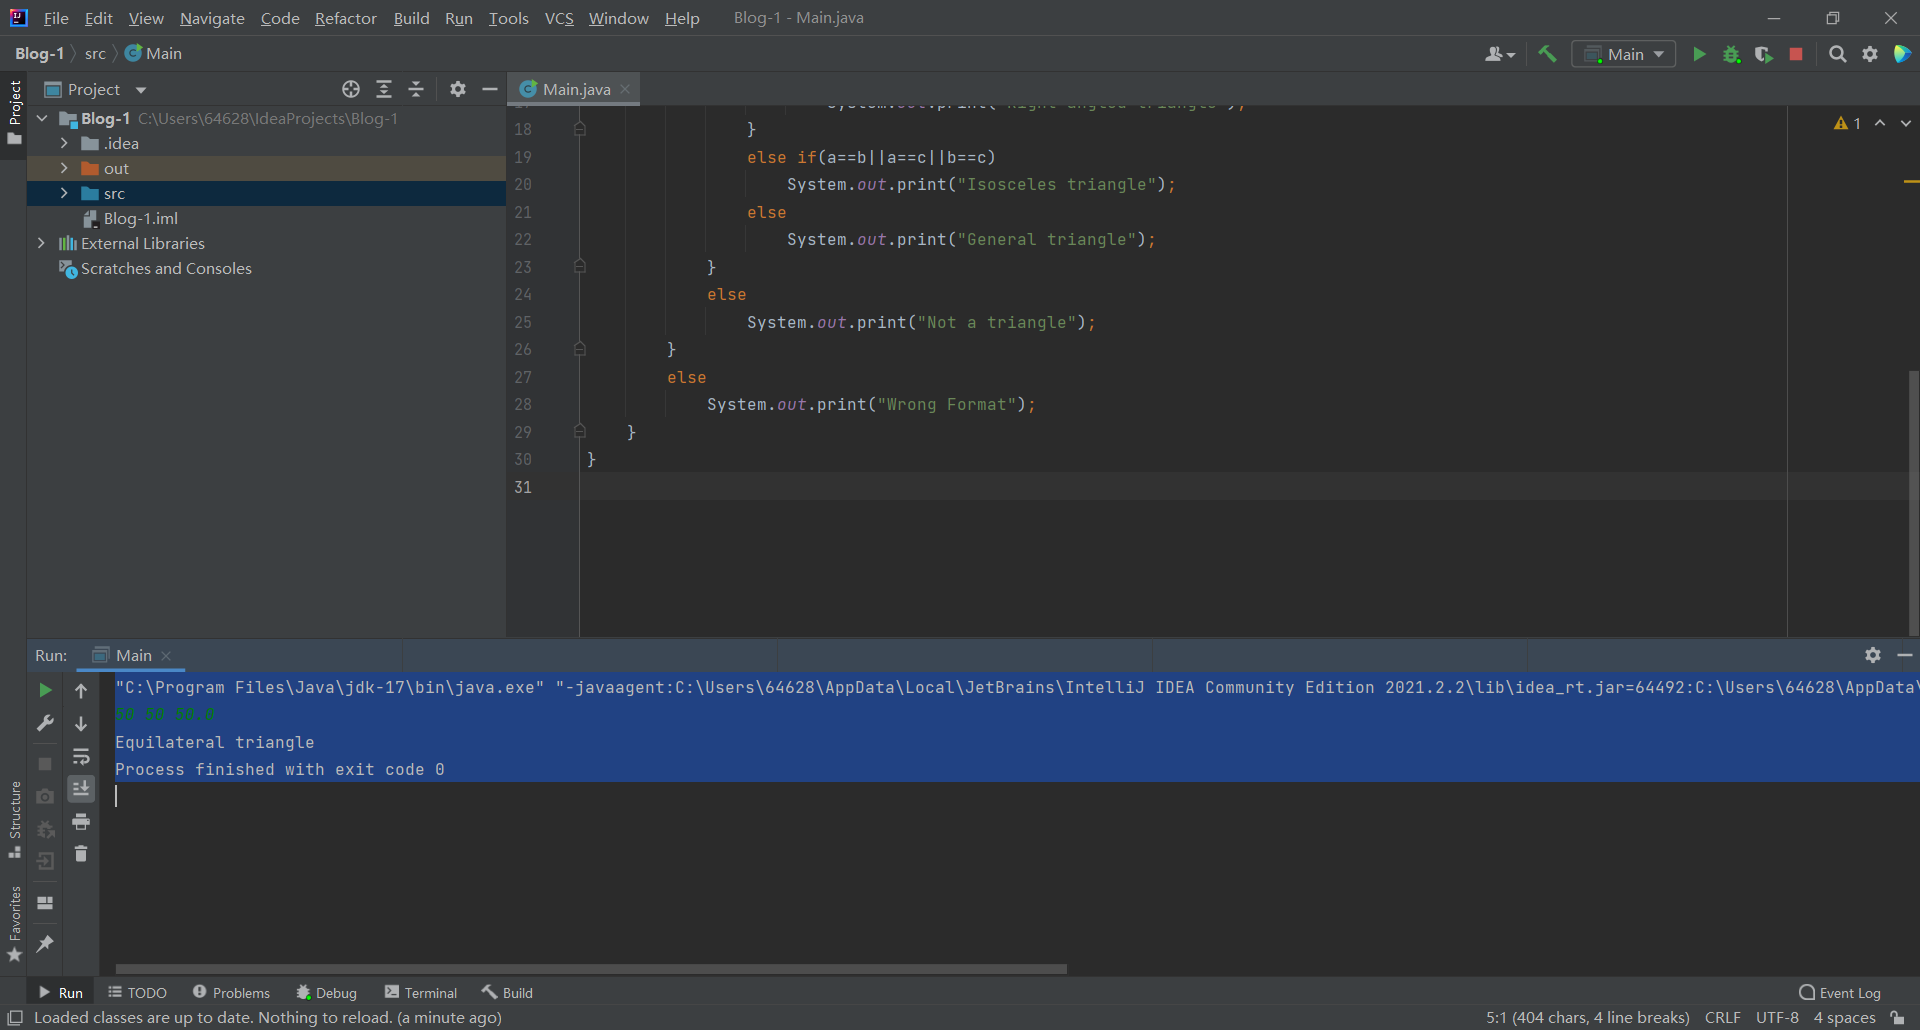Viewport: 1920px width, 1030px height.
Task: Toggle the Structure side tool window button
Action: (14, 819)
